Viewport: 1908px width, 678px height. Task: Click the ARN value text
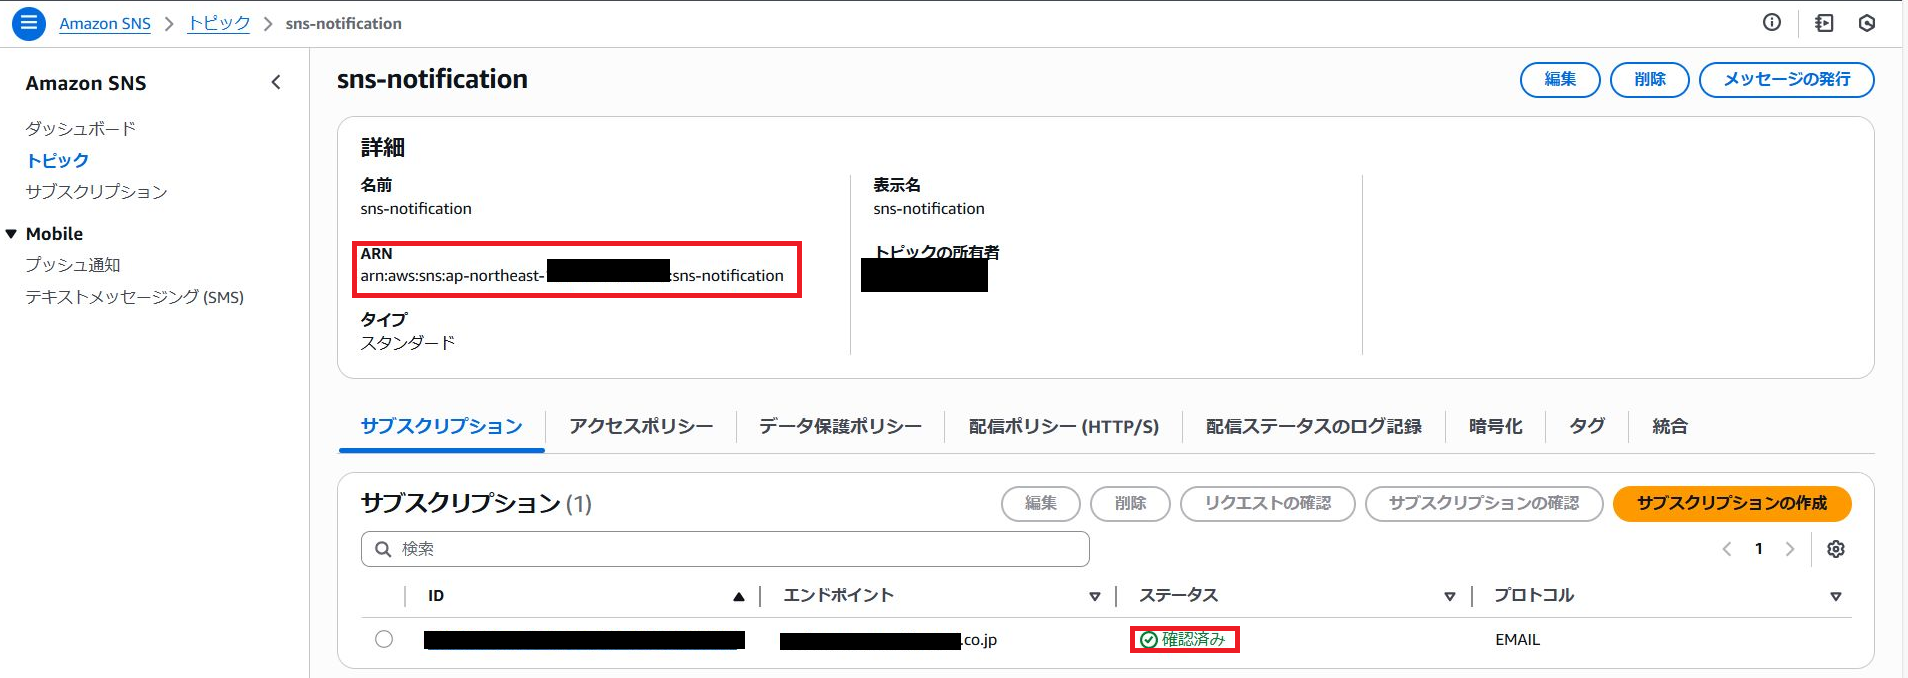(572, 275)
